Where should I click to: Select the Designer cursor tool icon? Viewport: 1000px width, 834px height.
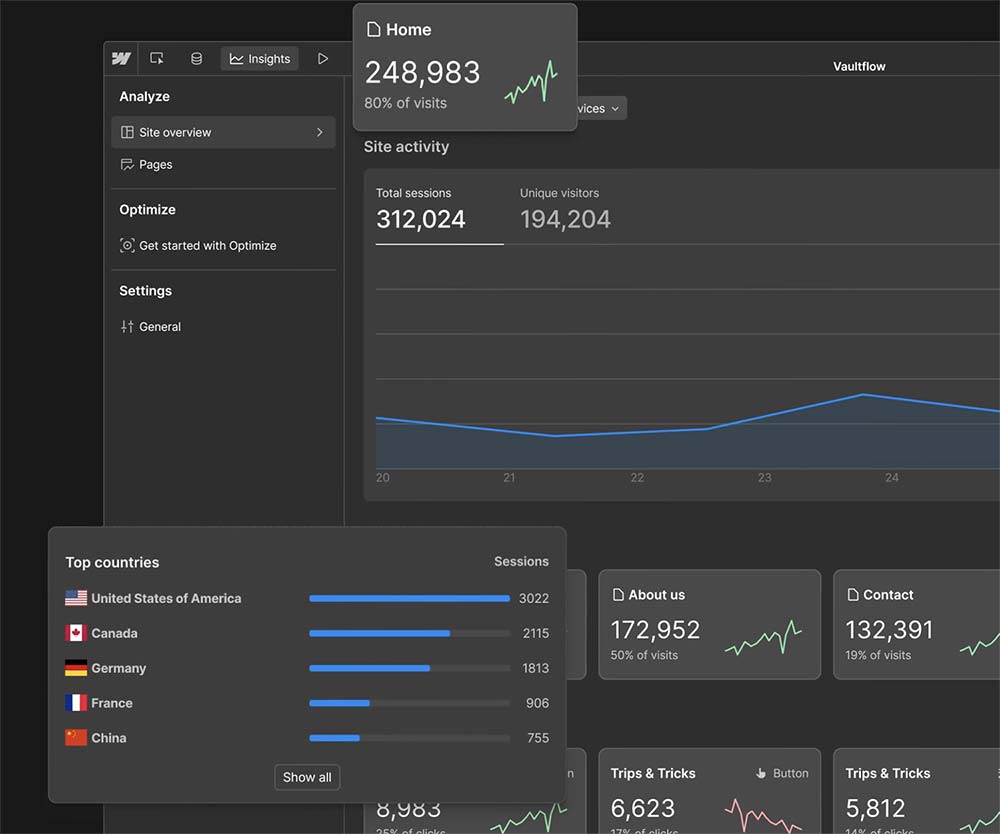tap(157, 59)
